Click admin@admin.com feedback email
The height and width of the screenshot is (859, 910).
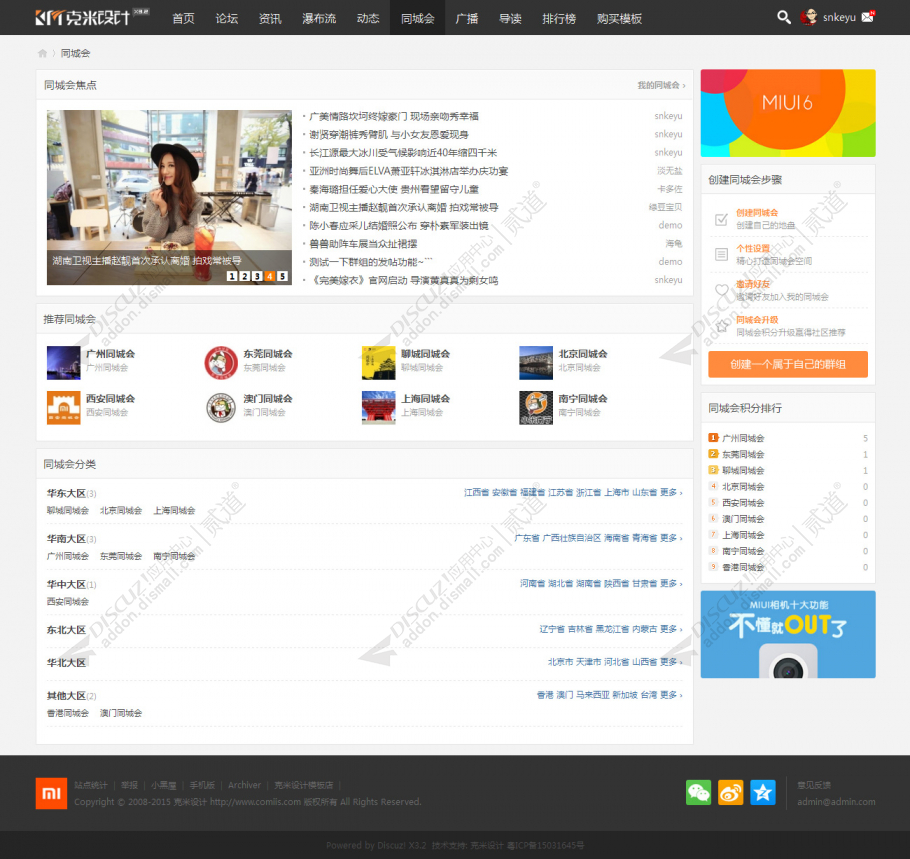[836, 802]
